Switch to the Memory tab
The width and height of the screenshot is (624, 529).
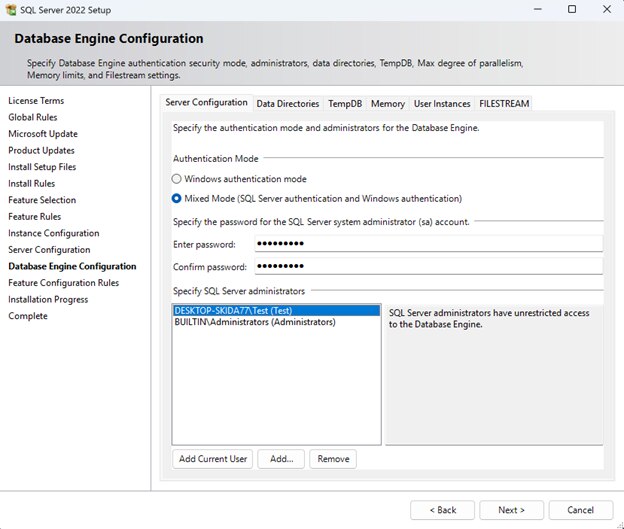point(388,104)
